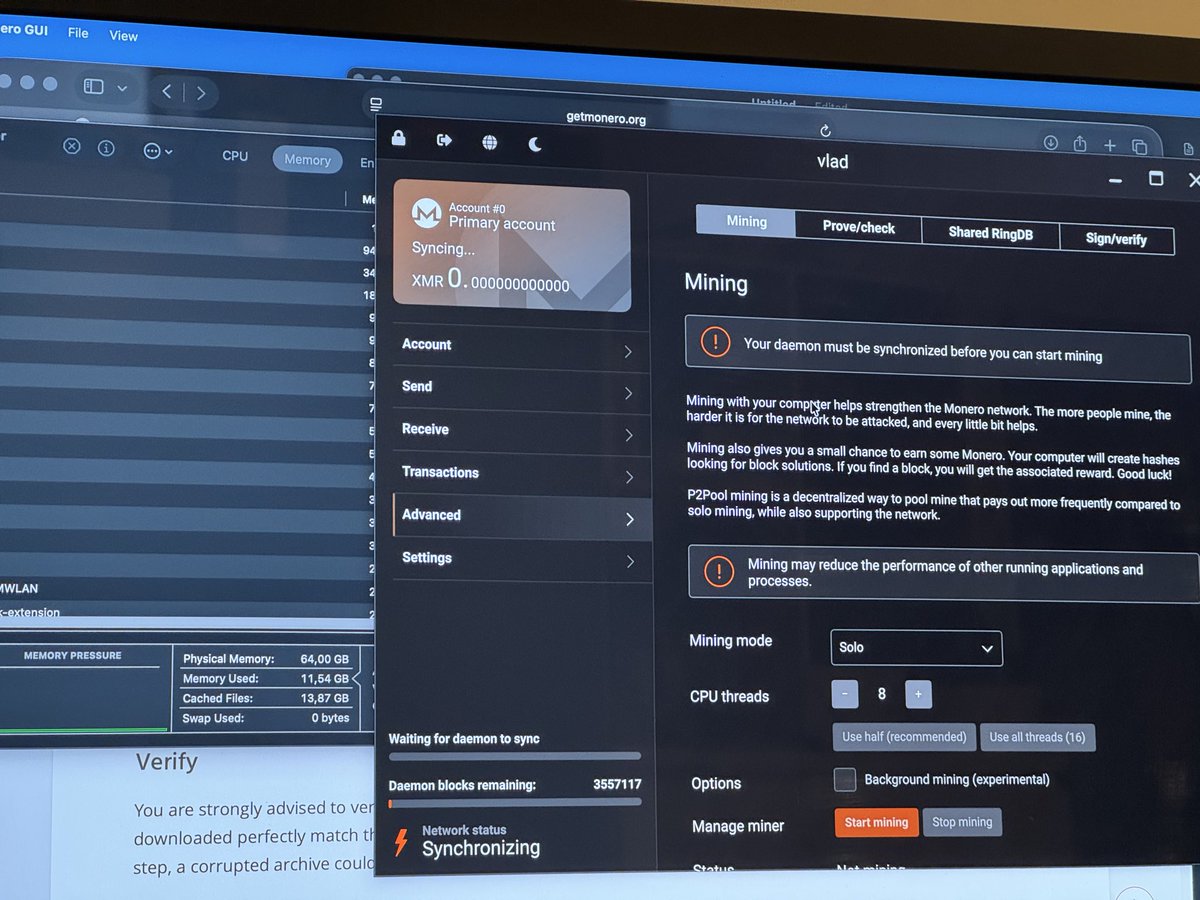Image resolution: width=1200 pixels, height=900 pixels.
Task: Open the sidebar toggle dropdown arrow
Action: [x=122, y=88]
